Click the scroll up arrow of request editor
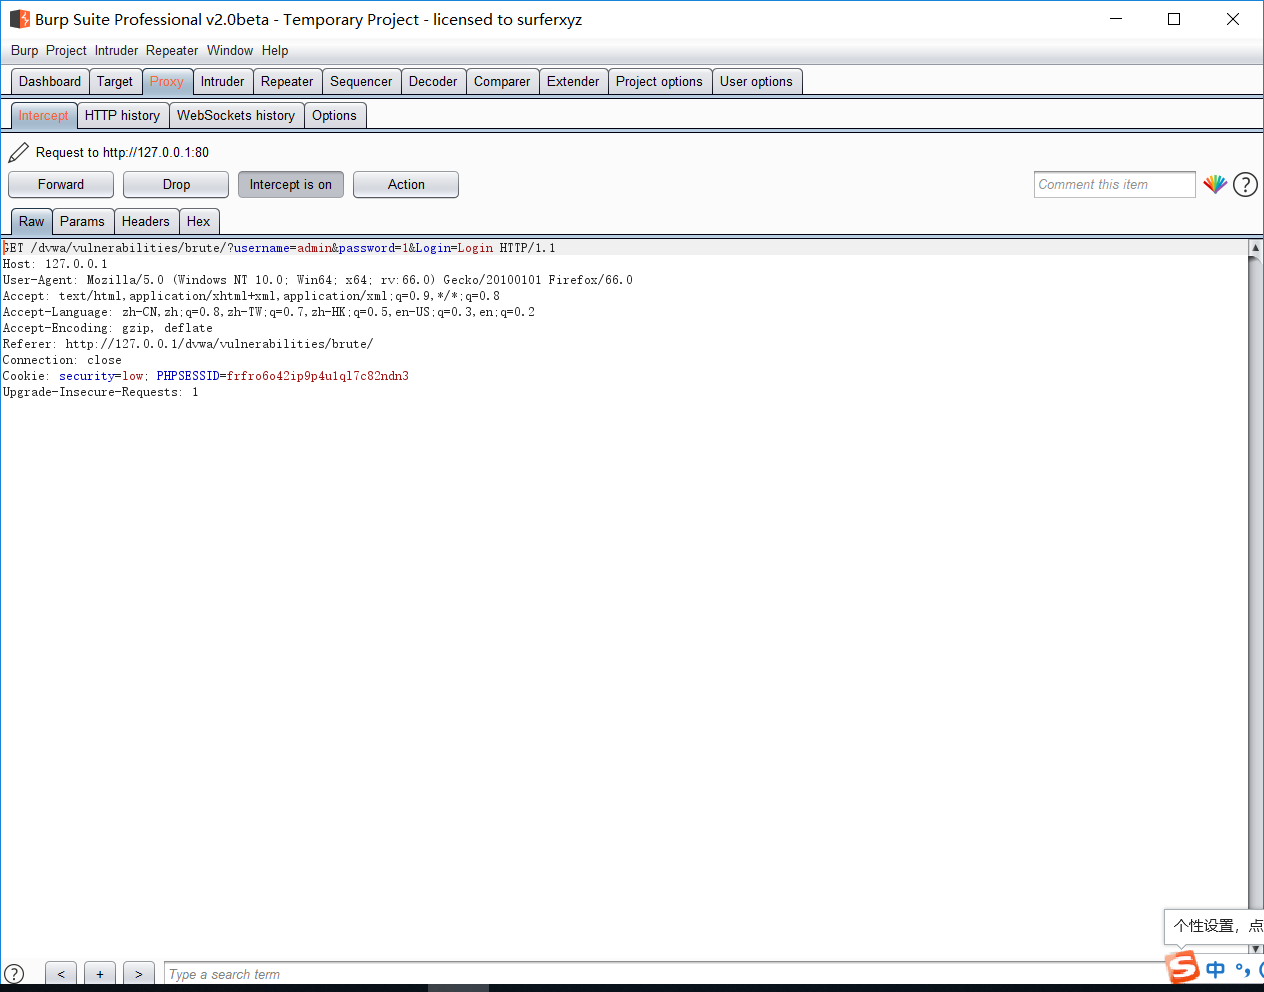 [1255, 247]
